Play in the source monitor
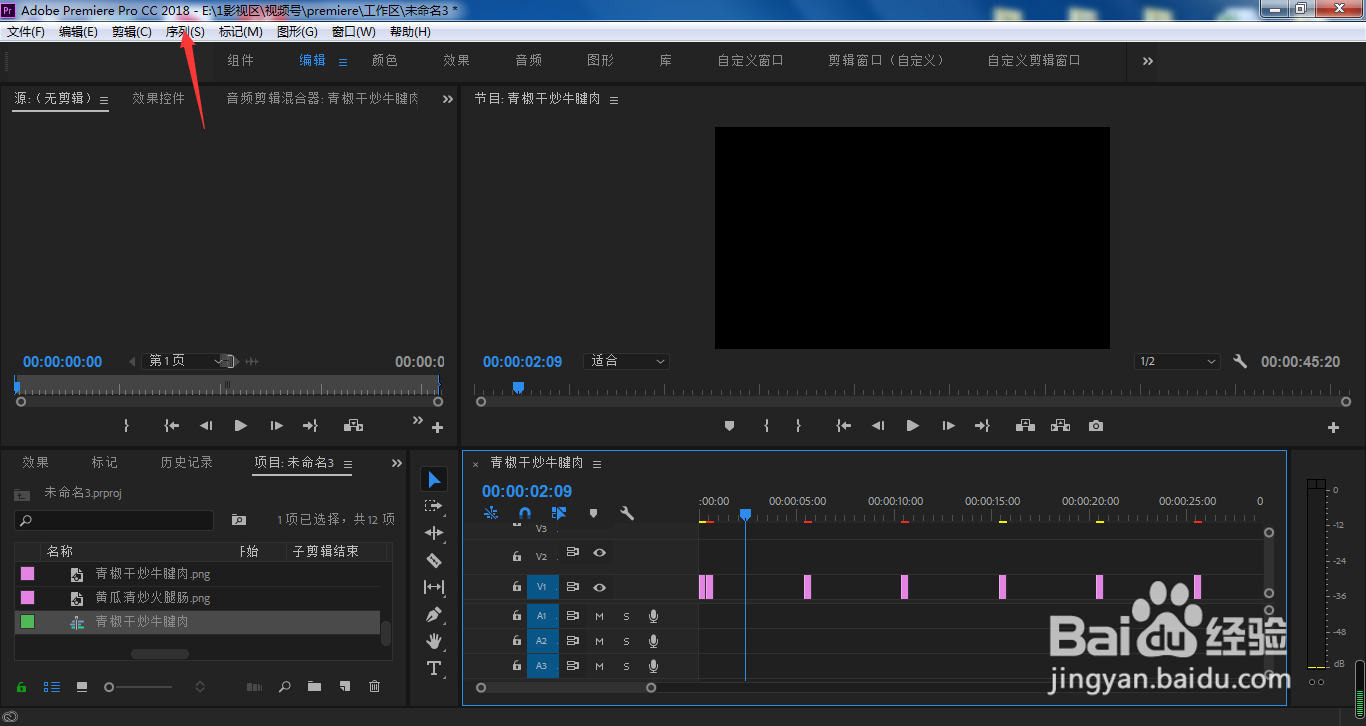Image resolution: width=1366 pixels, height=726 pixels. [x=240, y=425]
